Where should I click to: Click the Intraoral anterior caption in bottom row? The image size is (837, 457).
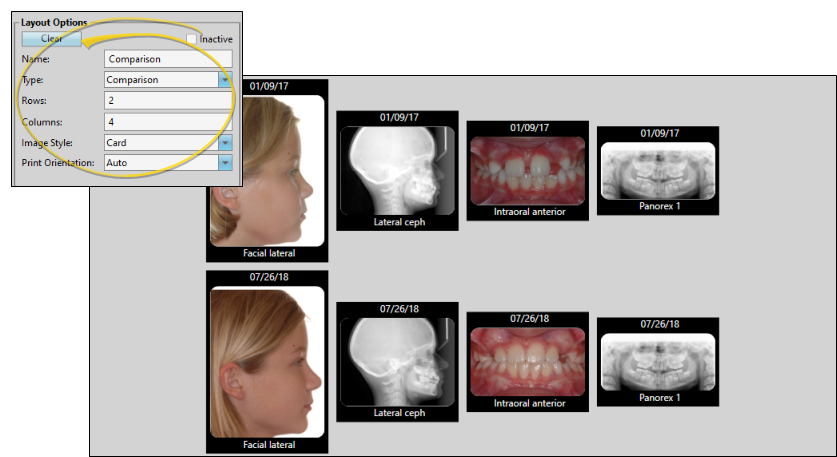(x=529, y=403)
